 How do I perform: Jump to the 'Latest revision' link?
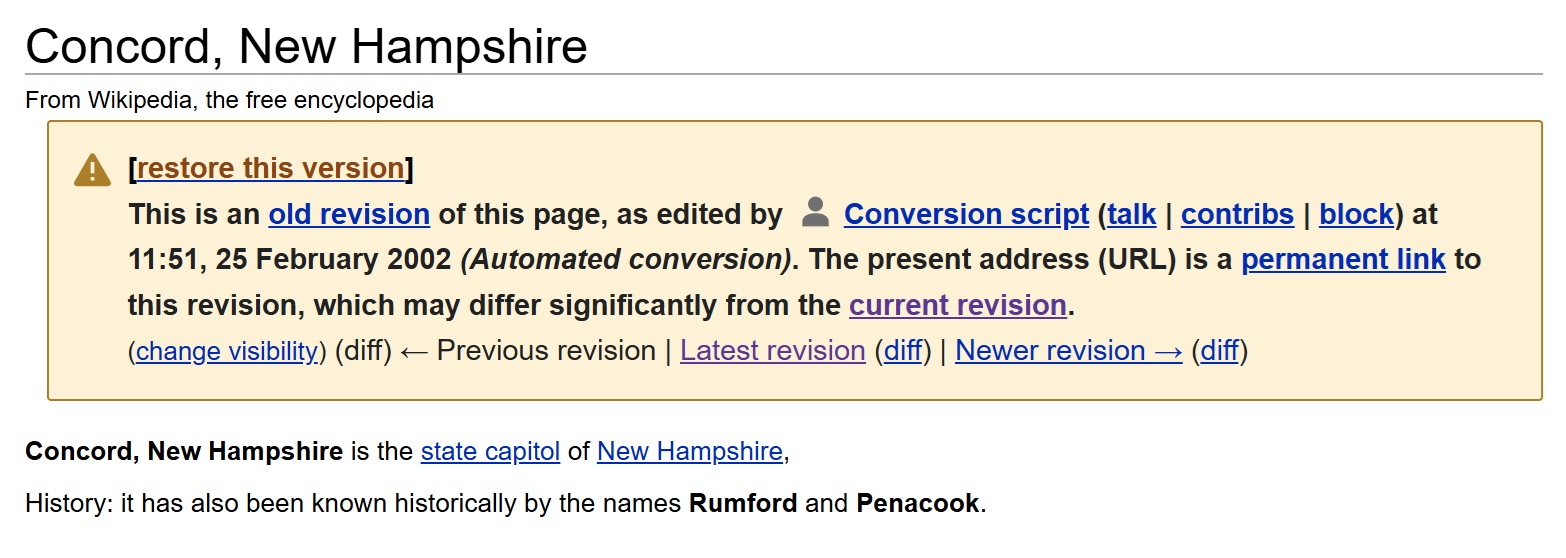pyautogui.click(x=772, y=351)
